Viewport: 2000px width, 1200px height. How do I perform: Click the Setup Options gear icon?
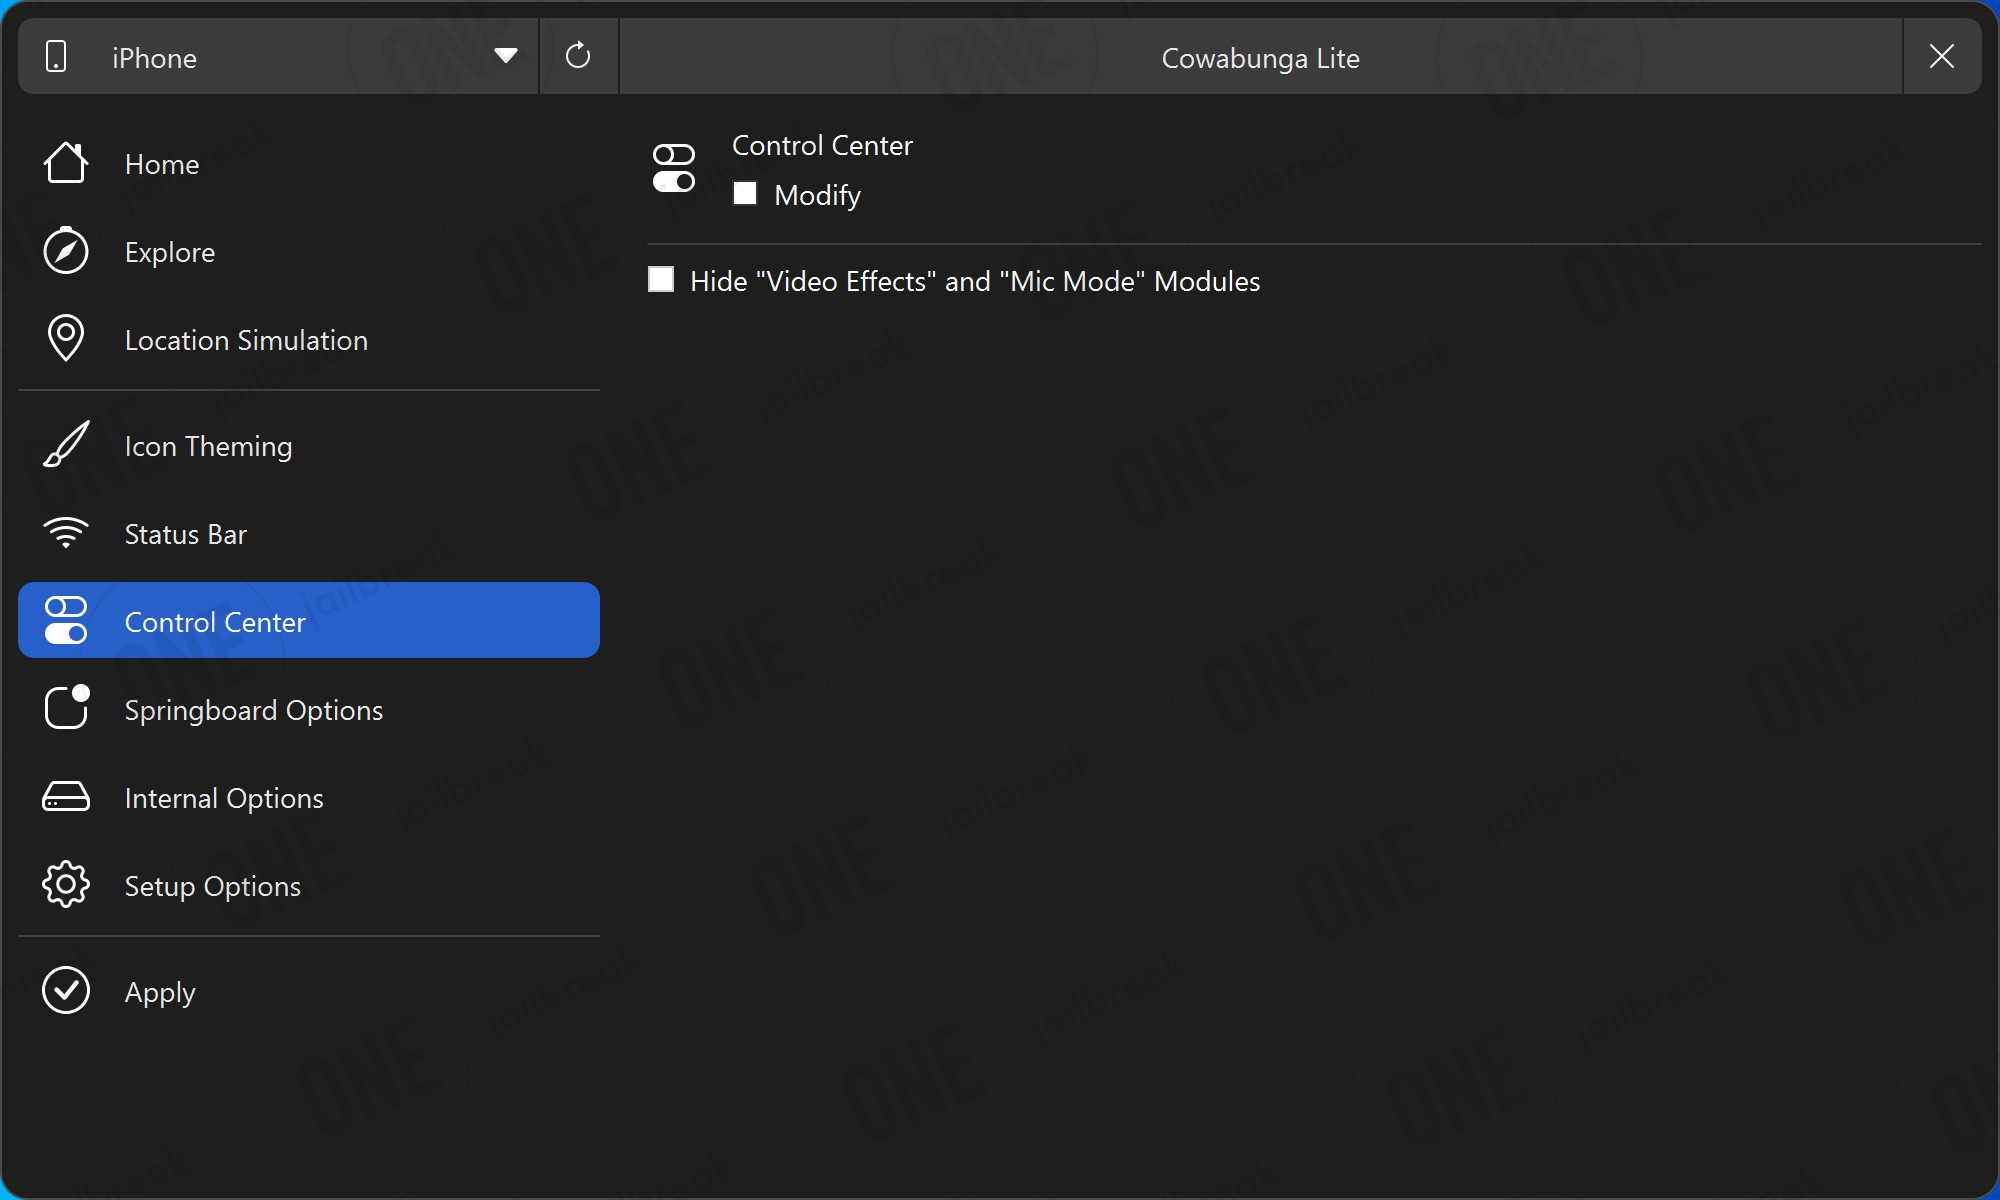66,885
